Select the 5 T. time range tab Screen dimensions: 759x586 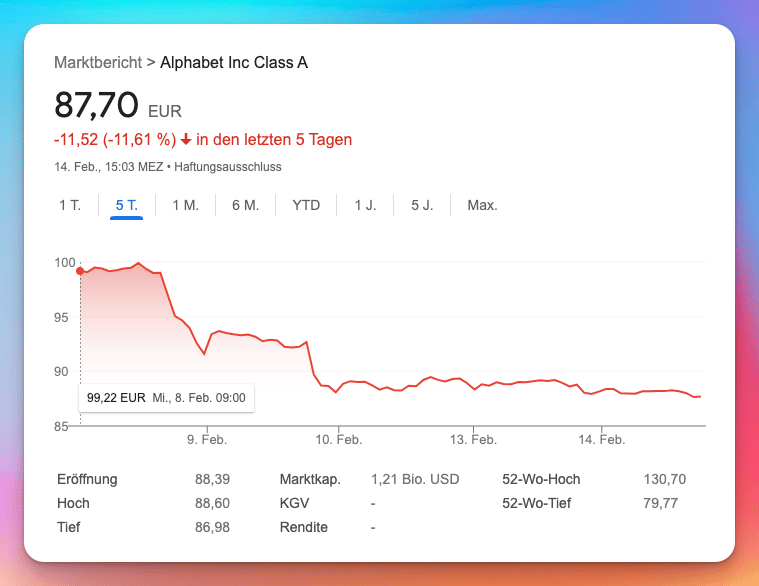[126, 205]
